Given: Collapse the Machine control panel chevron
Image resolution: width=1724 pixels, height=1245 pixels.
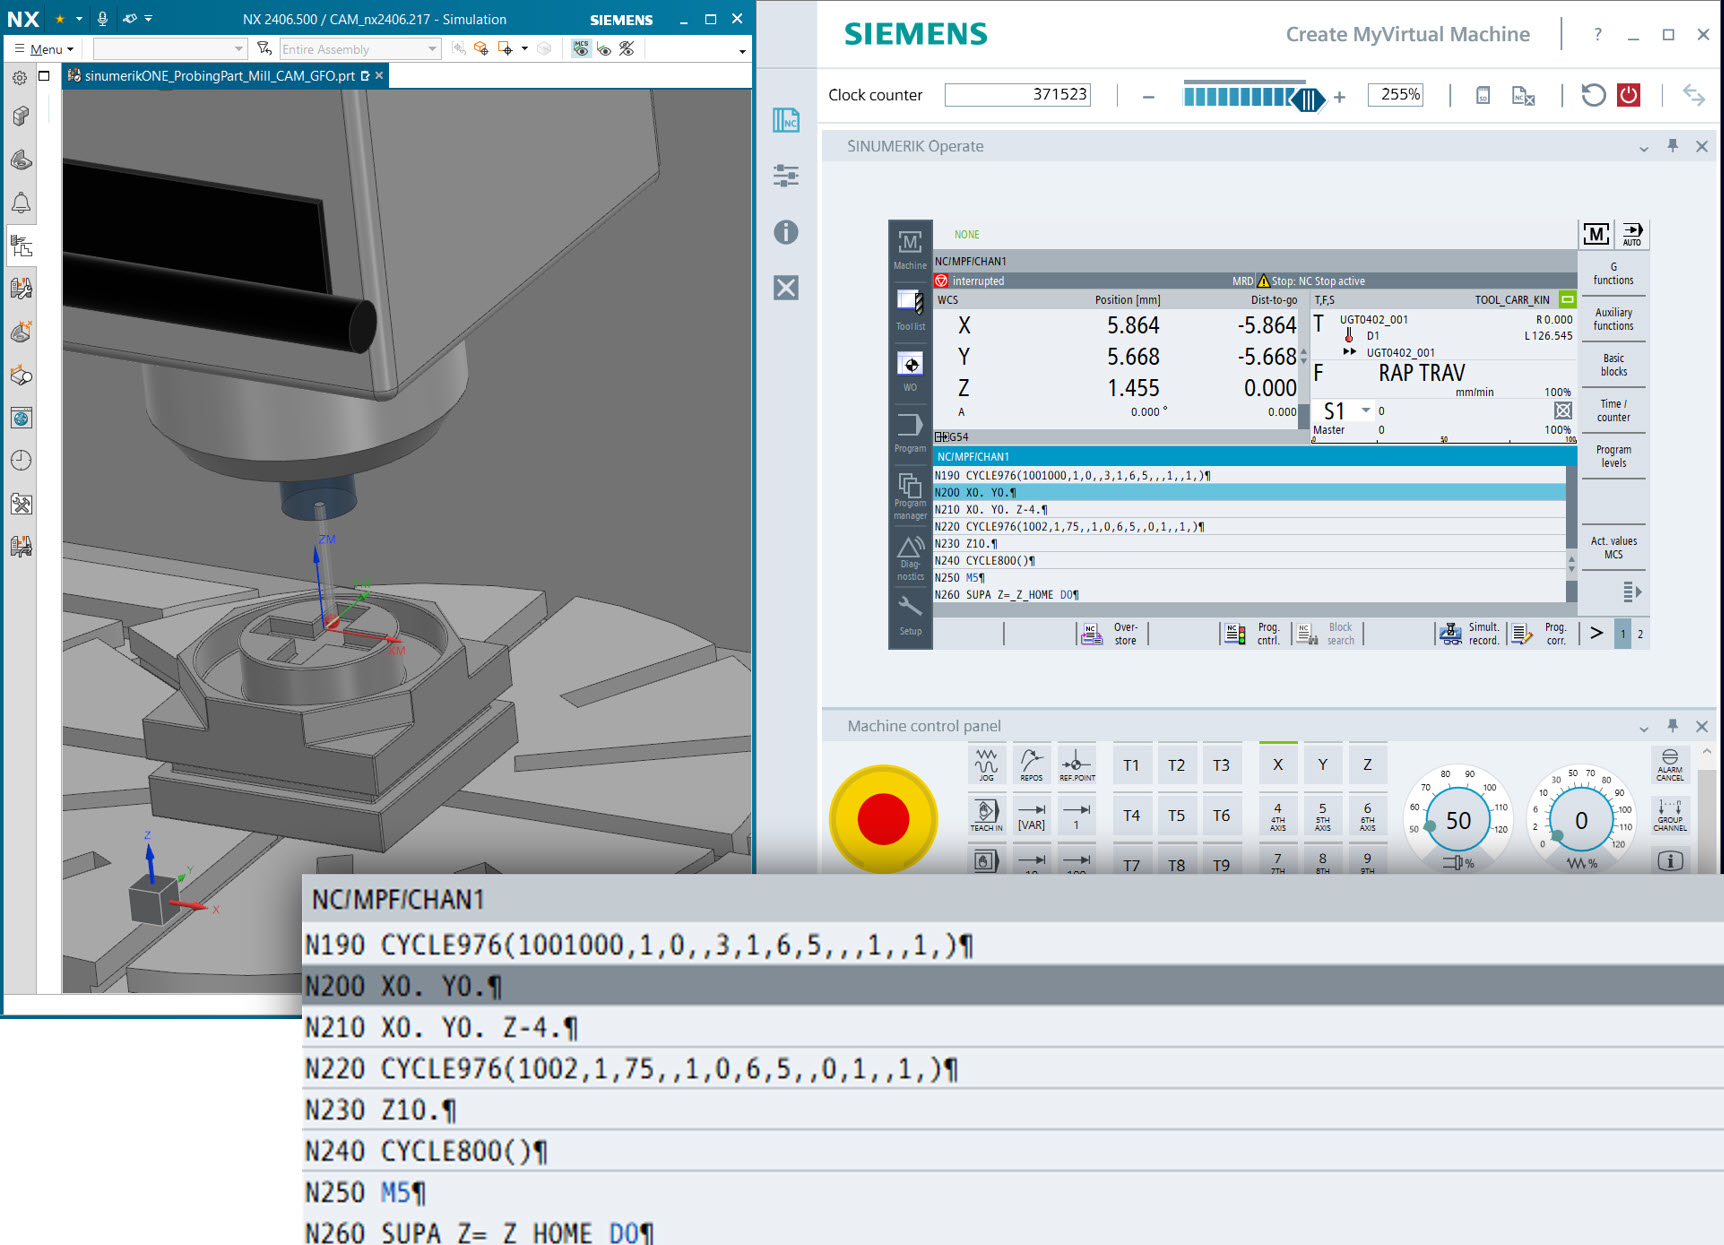Looking at the screenshot, I should tap(1644, 726).
